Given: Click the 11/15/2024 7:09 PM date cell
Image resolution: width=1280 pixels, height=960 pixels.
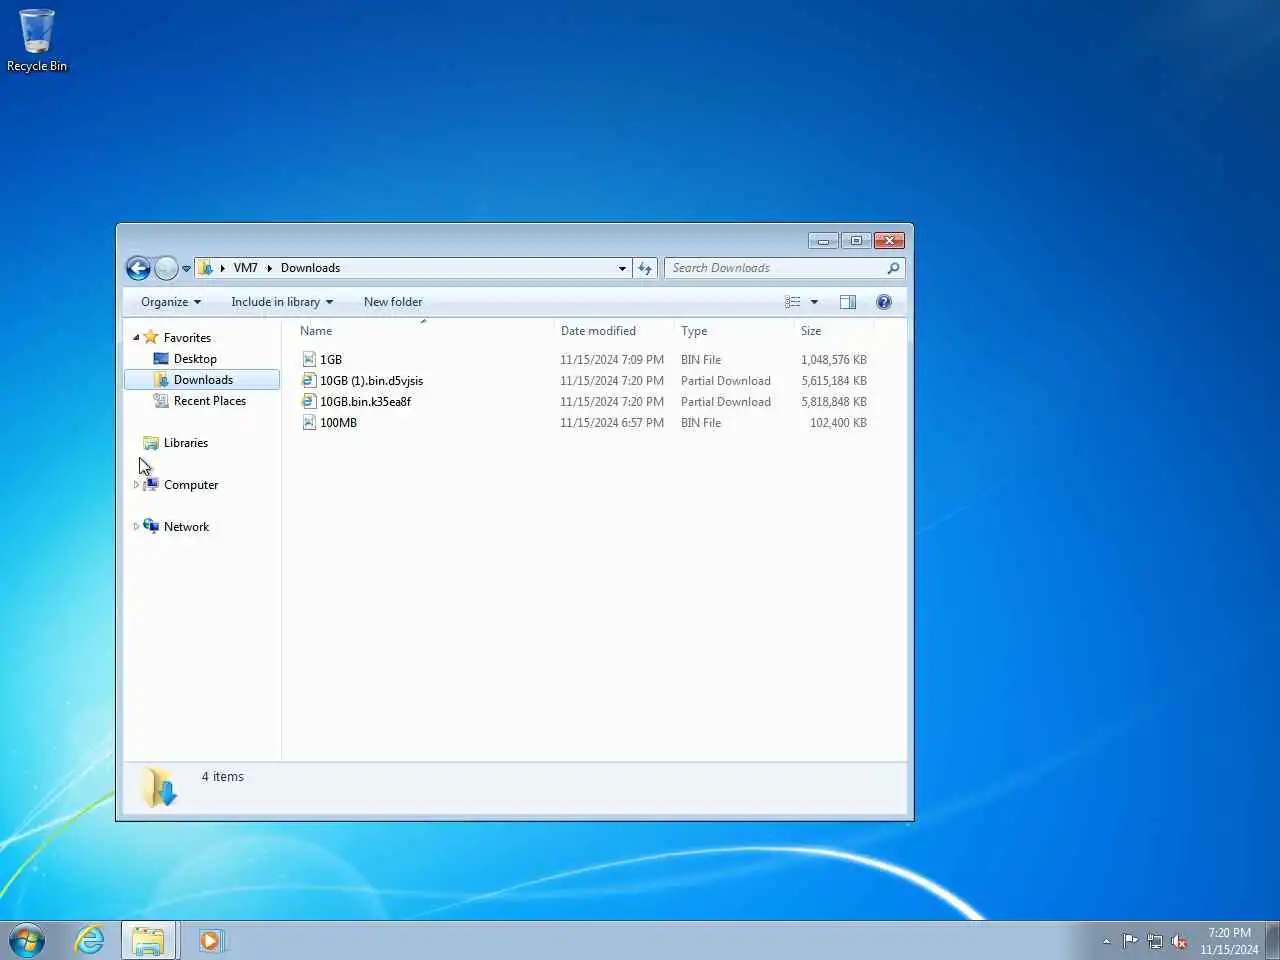Looking at the screenshot, I should (612, 360).
